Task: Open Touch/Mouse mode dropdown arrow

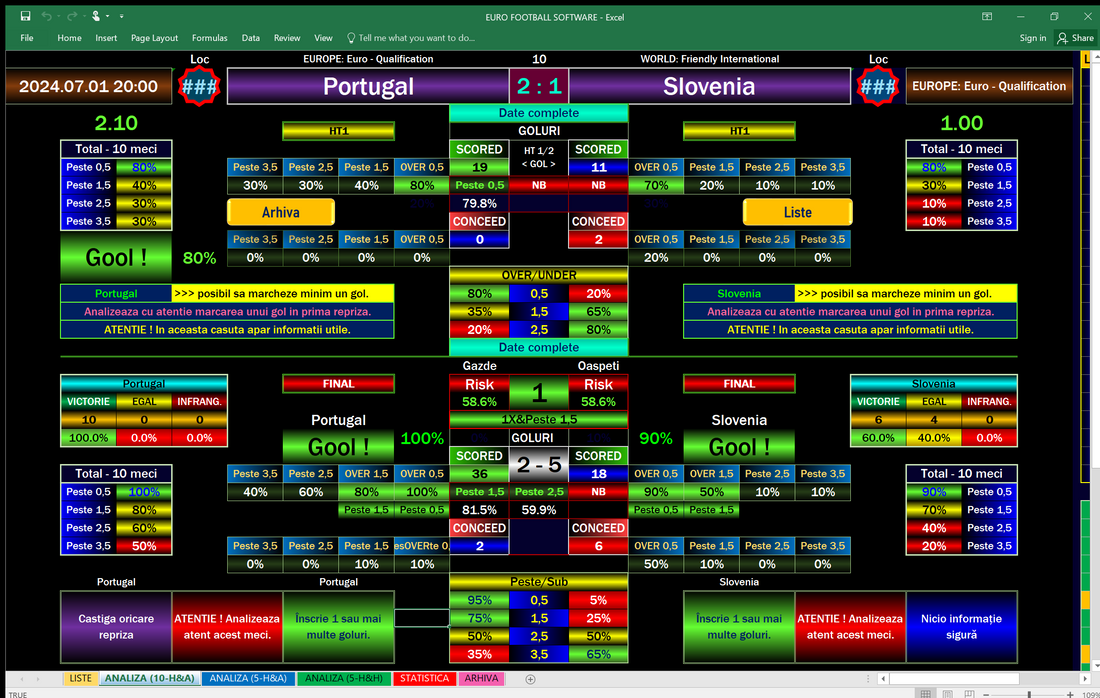Action: [108, 17]
